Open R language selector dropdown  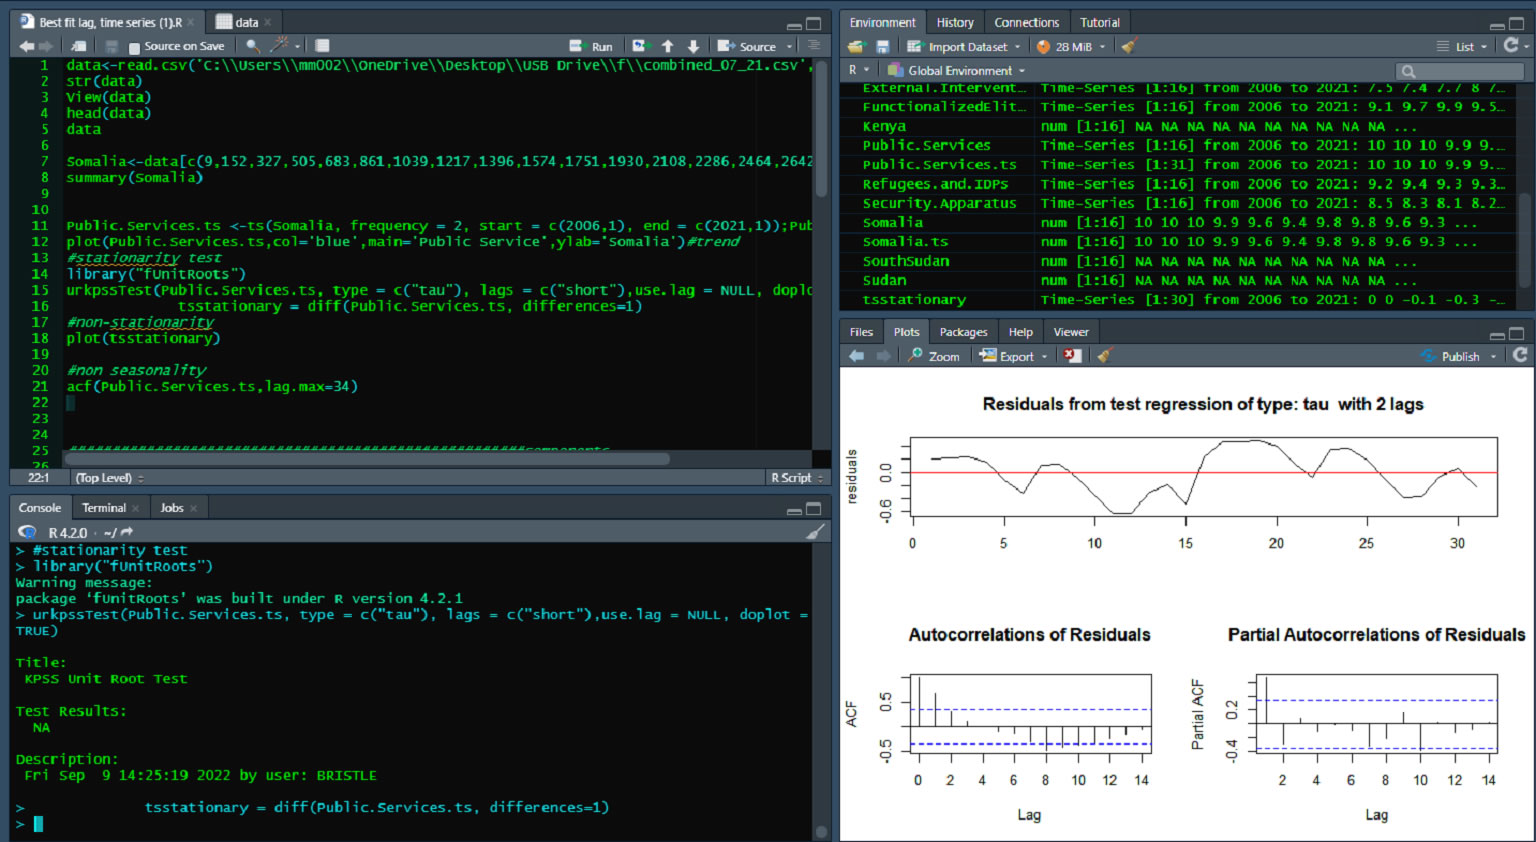coord(859,70)
